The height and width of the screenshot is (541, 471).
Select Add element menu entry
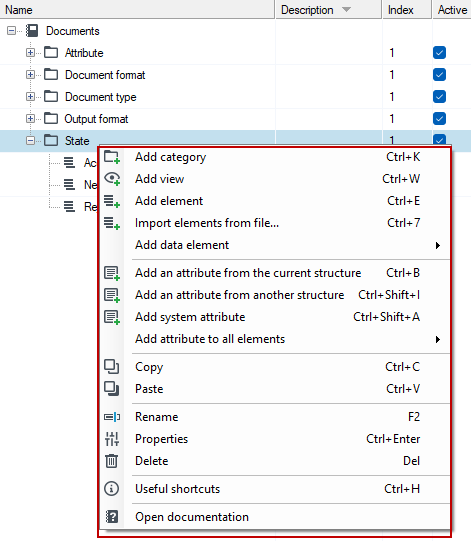tap(275, 201)
